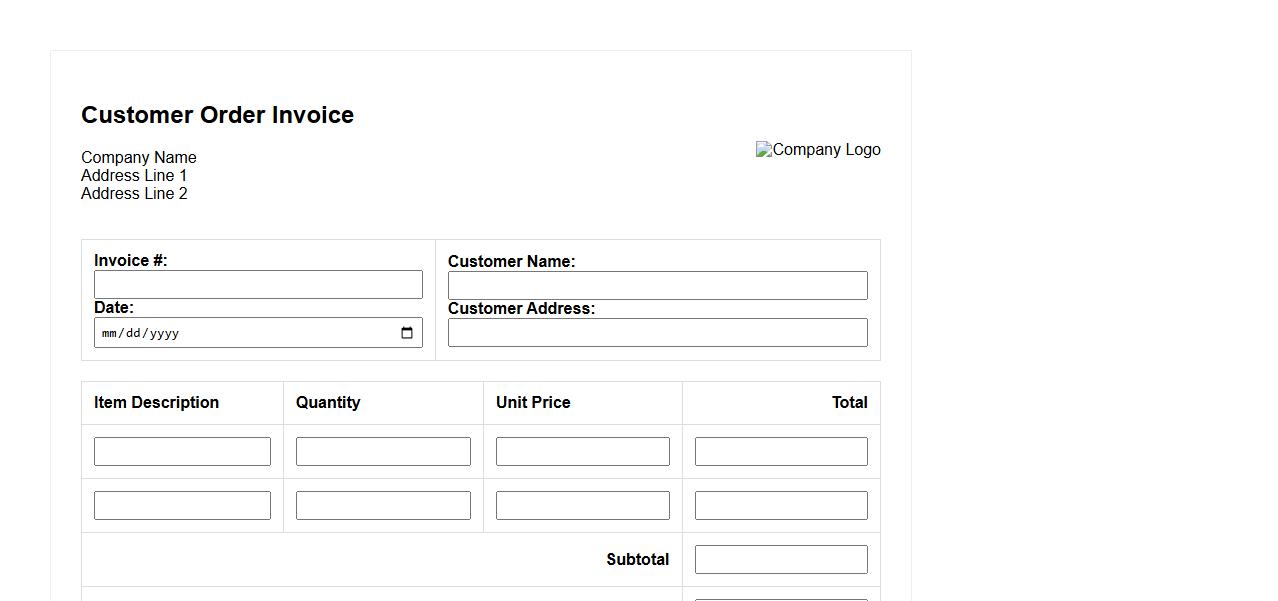The height and width of the screenshot is (601, 1278).
Task: Click the Unit Price column header
Action: point(533,403)
